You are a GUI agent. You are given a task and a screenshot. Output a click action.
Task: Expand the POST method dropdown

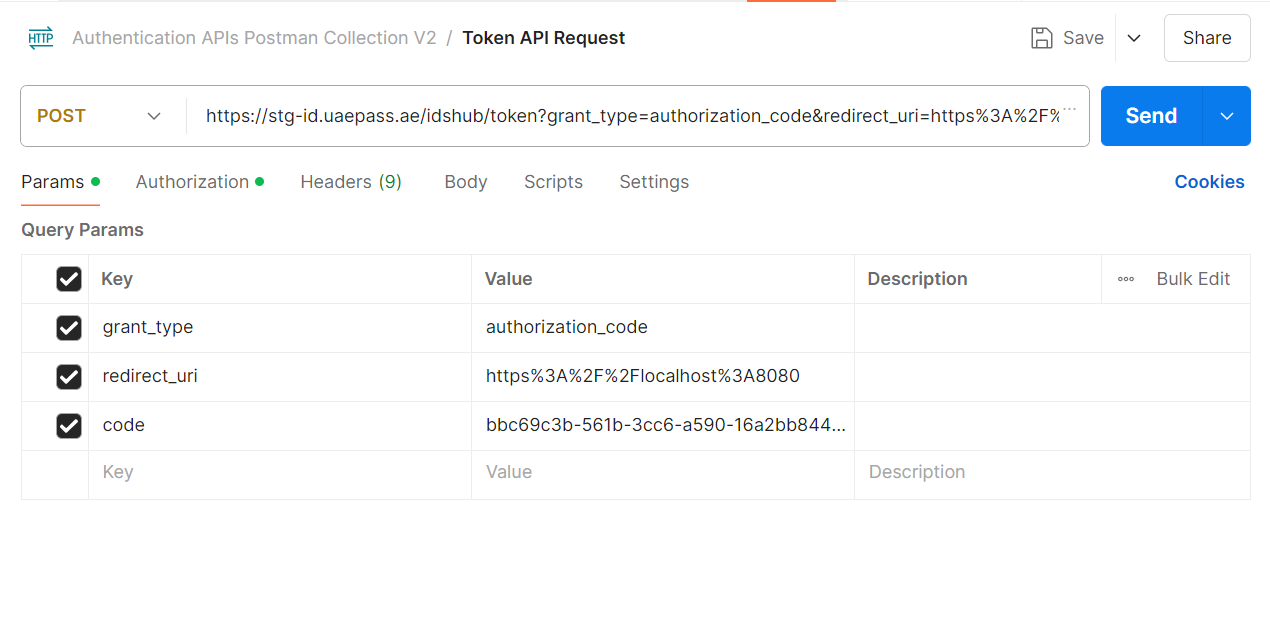pos(154,116)
